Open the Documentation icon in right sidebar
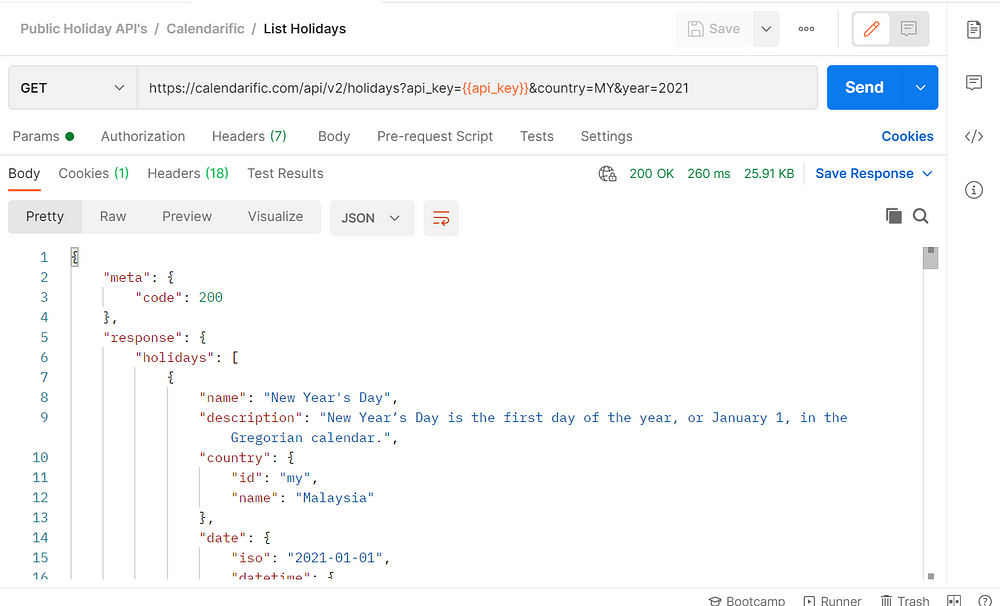Image resolution: width=1000 pixels, height=606 pixels. tap(973, 30)
